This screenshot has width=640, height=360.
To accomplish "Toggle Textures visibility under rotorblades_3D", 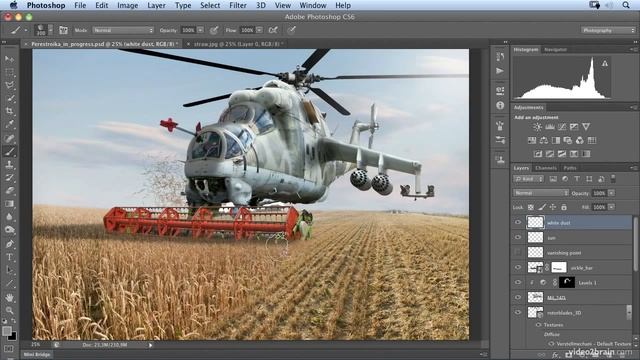I will click(x=538, y=325).
